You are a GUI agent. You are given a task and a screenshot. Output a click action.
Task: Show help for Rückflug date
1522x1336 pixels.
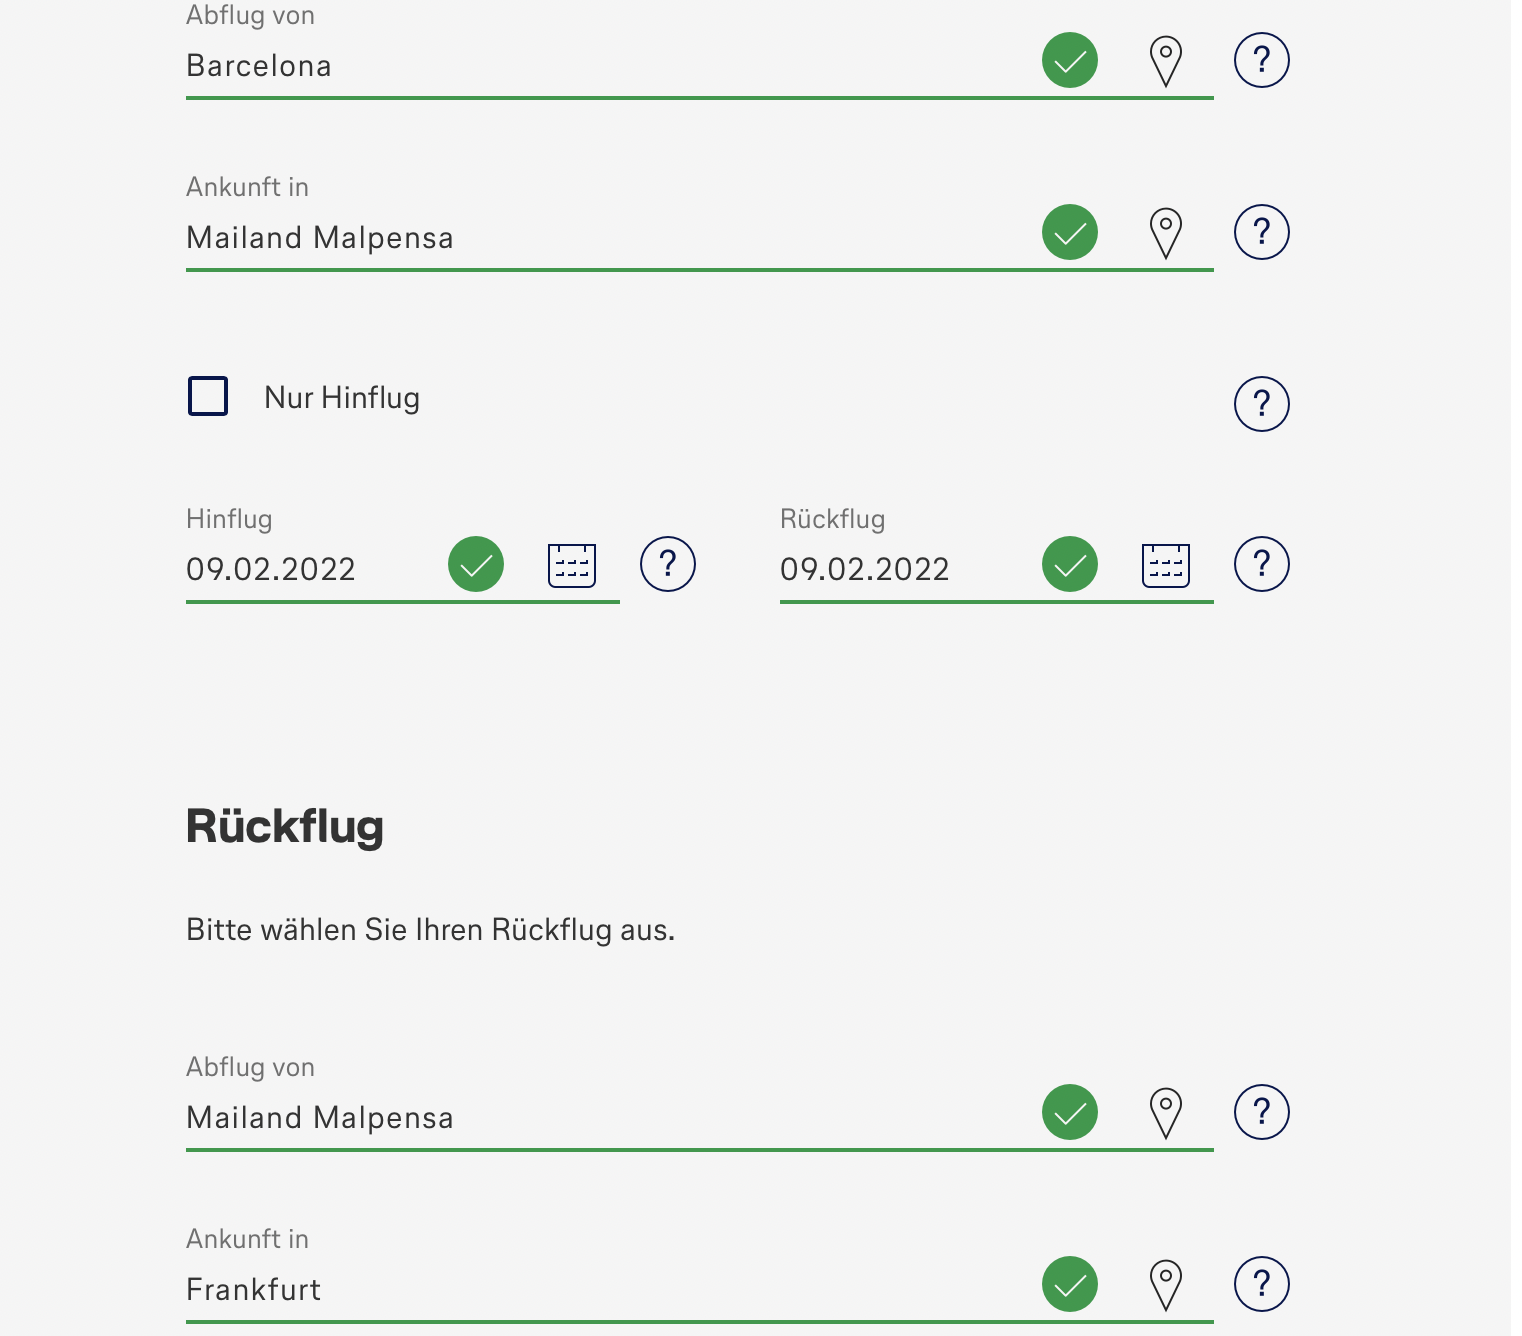click(x=1261, y=564)
